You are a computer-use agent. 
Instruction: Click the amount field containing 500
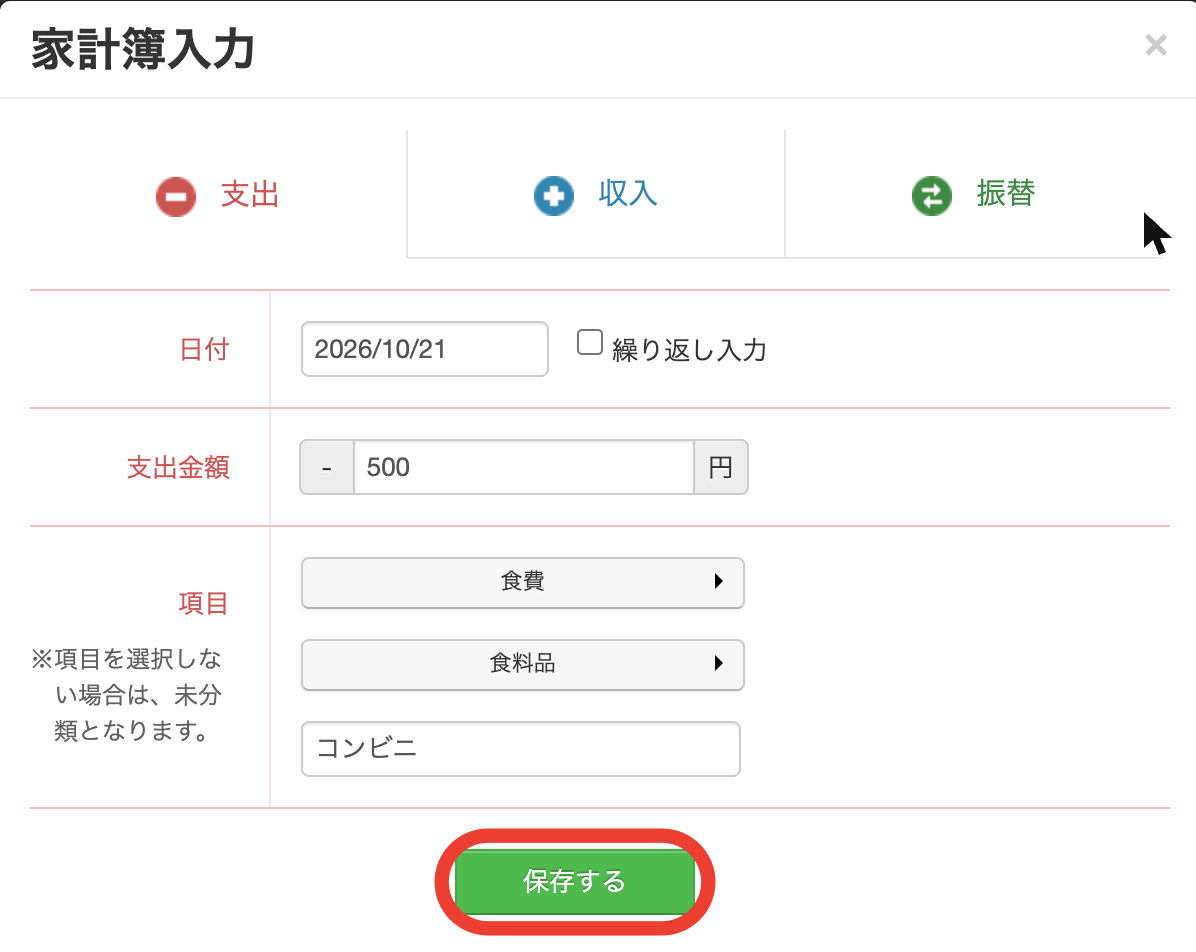[x=523, y=467]
